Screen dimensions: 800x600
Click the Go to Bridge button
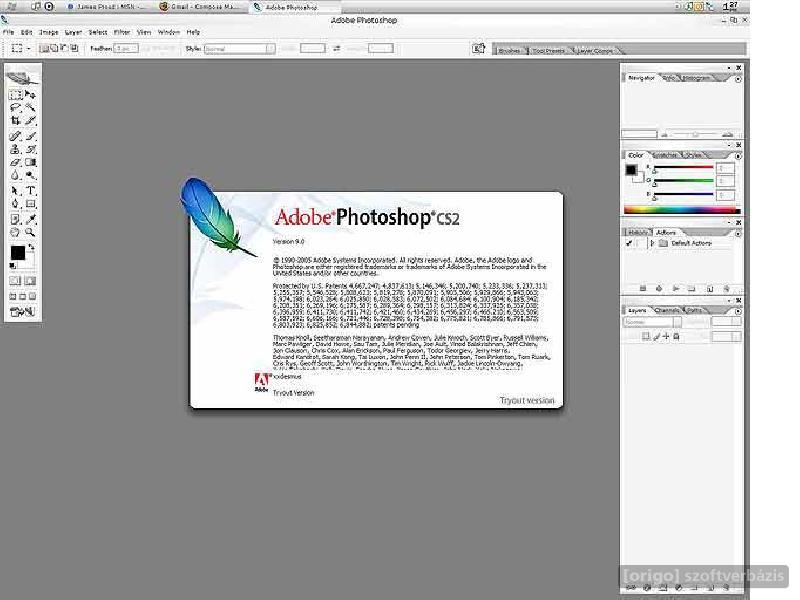coord(478,48)
